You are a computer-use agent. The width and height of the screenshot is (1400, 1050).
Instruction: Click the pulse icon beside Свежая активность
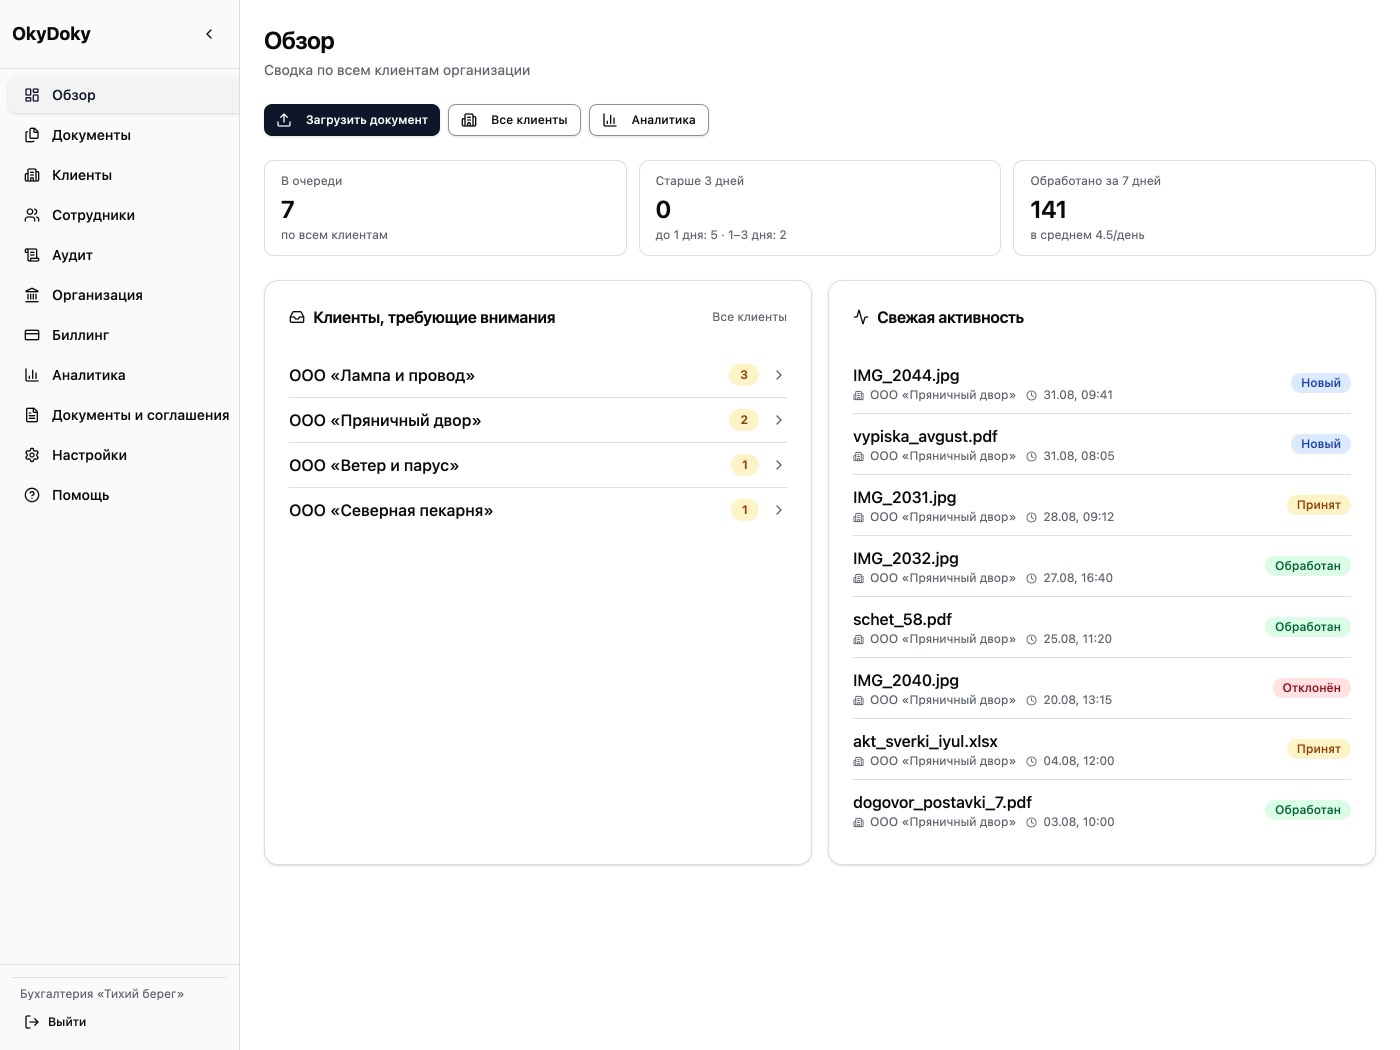[x=861, y=317]
